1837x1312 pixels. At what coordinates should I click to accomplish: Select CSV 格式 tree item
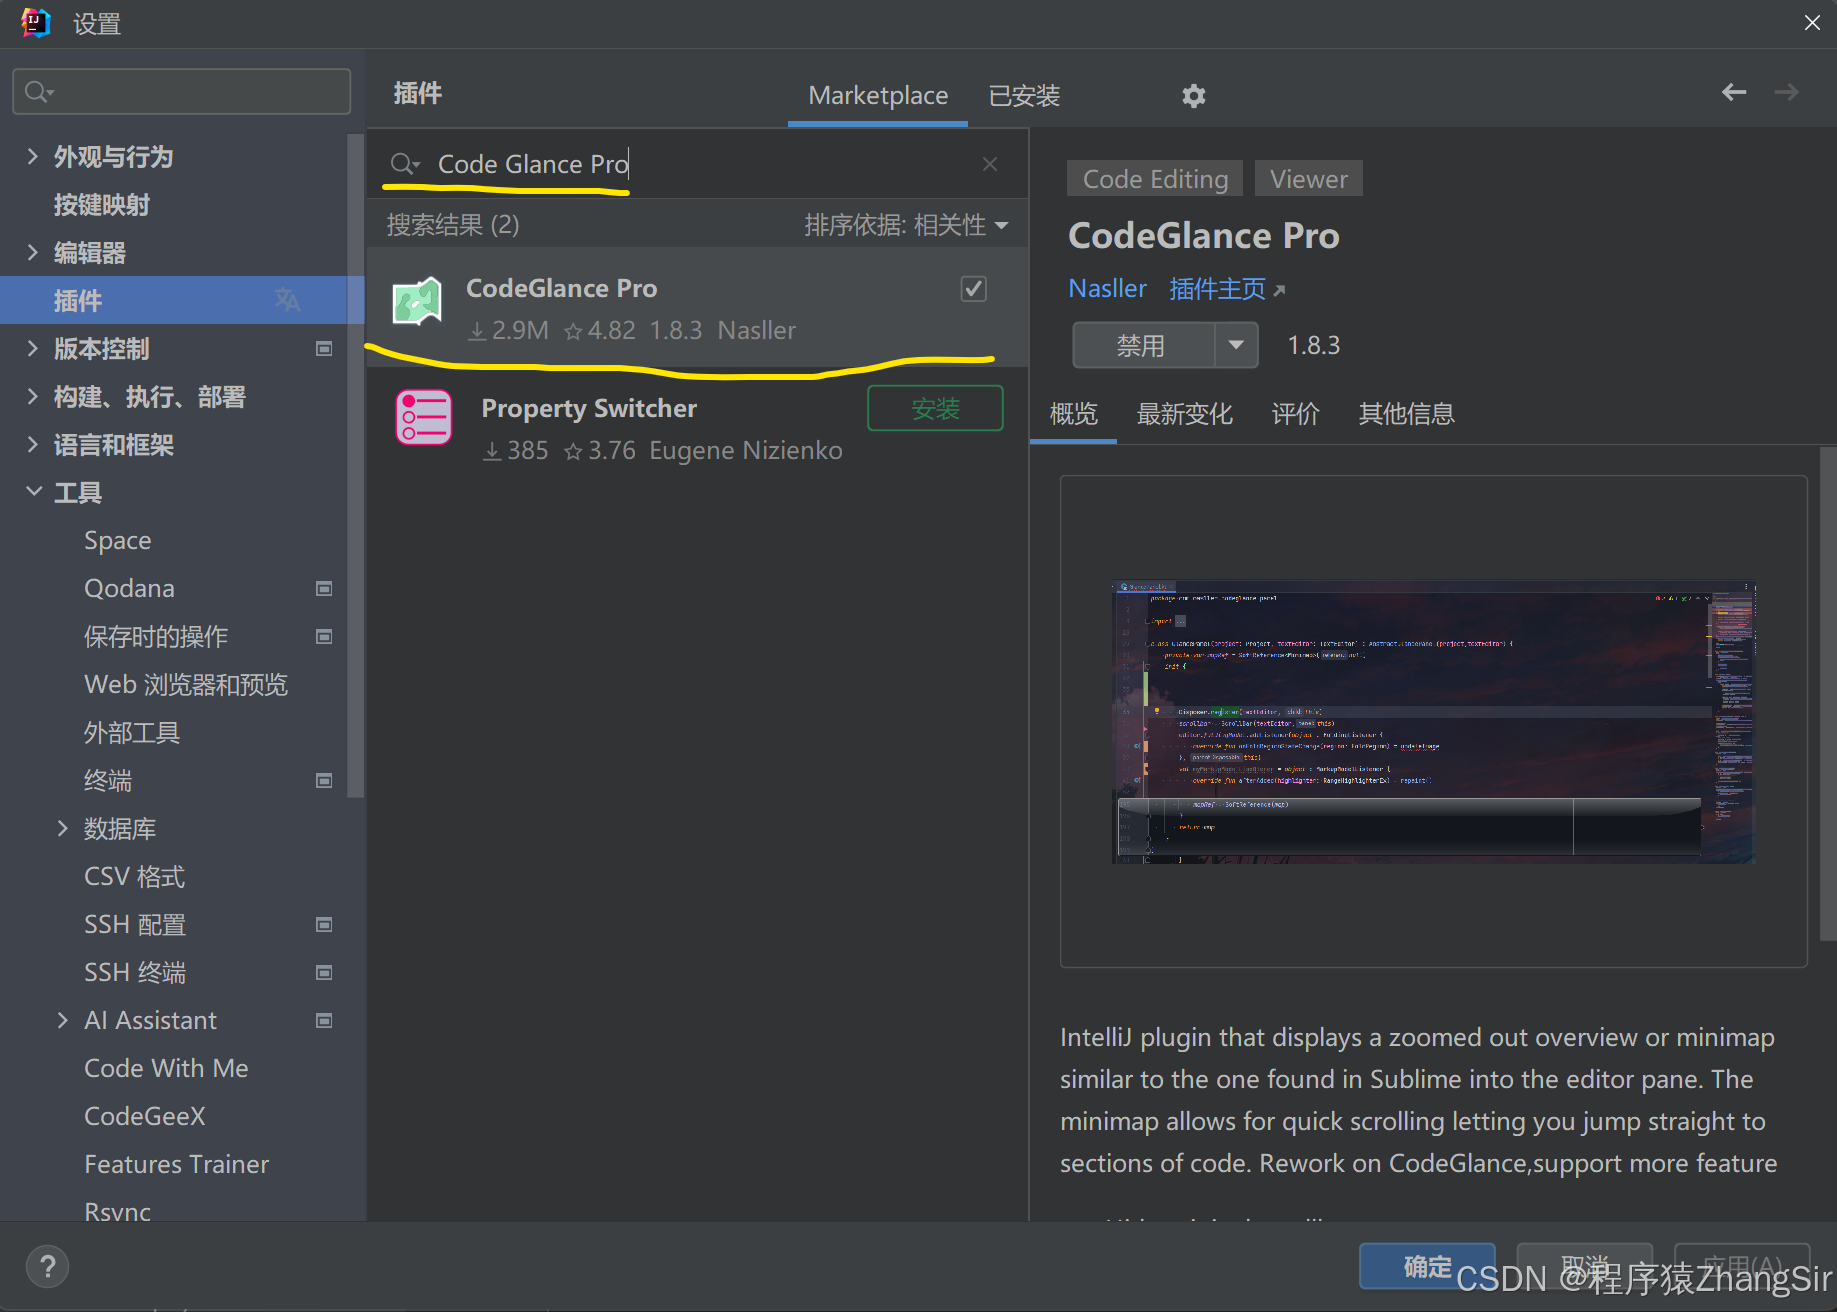[x=135, y=877]
